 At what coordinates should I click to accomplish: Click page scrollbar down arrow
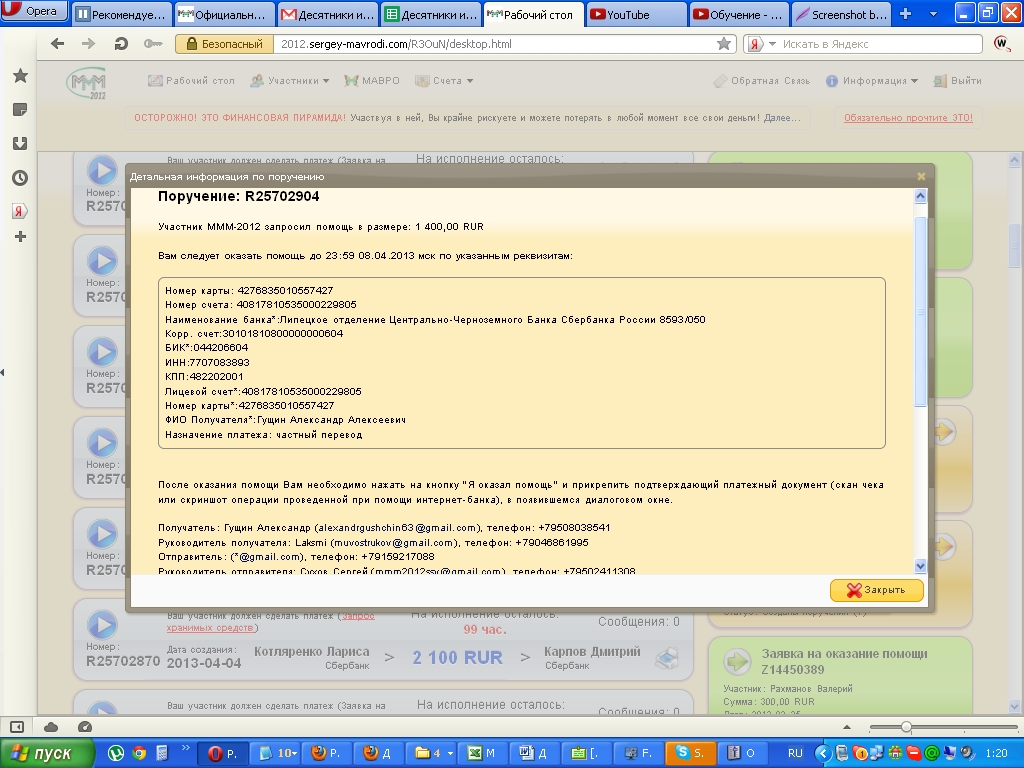pos(1014,707)
